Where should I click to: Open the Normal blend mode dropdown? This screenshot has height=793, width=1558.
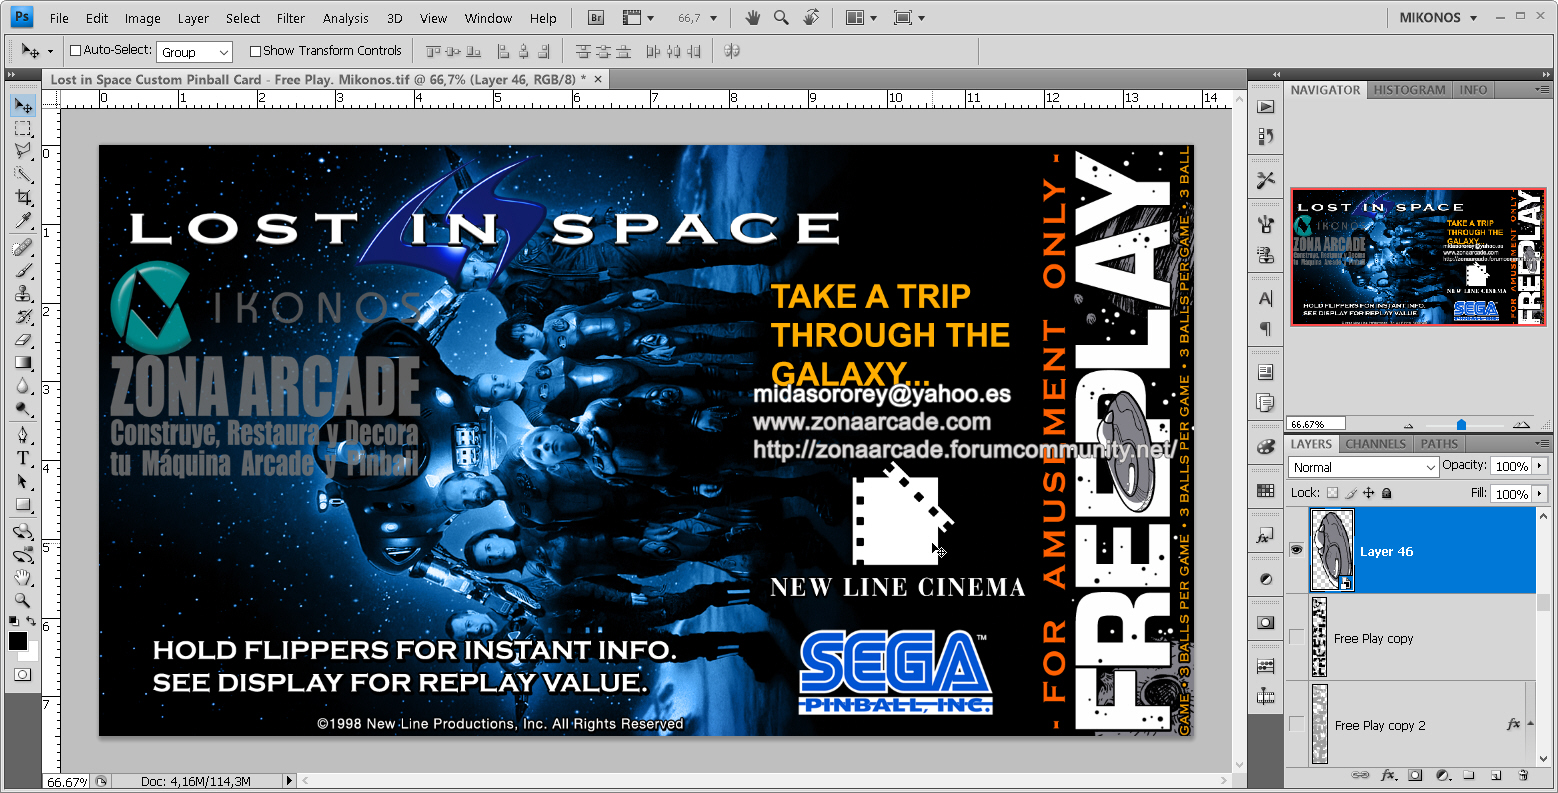[1363, 467]
